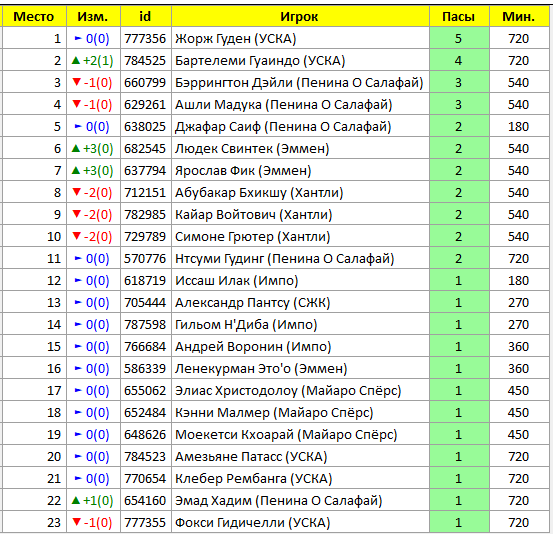Click id cell 712151
The image size is (553, 534).
point(145,193)
